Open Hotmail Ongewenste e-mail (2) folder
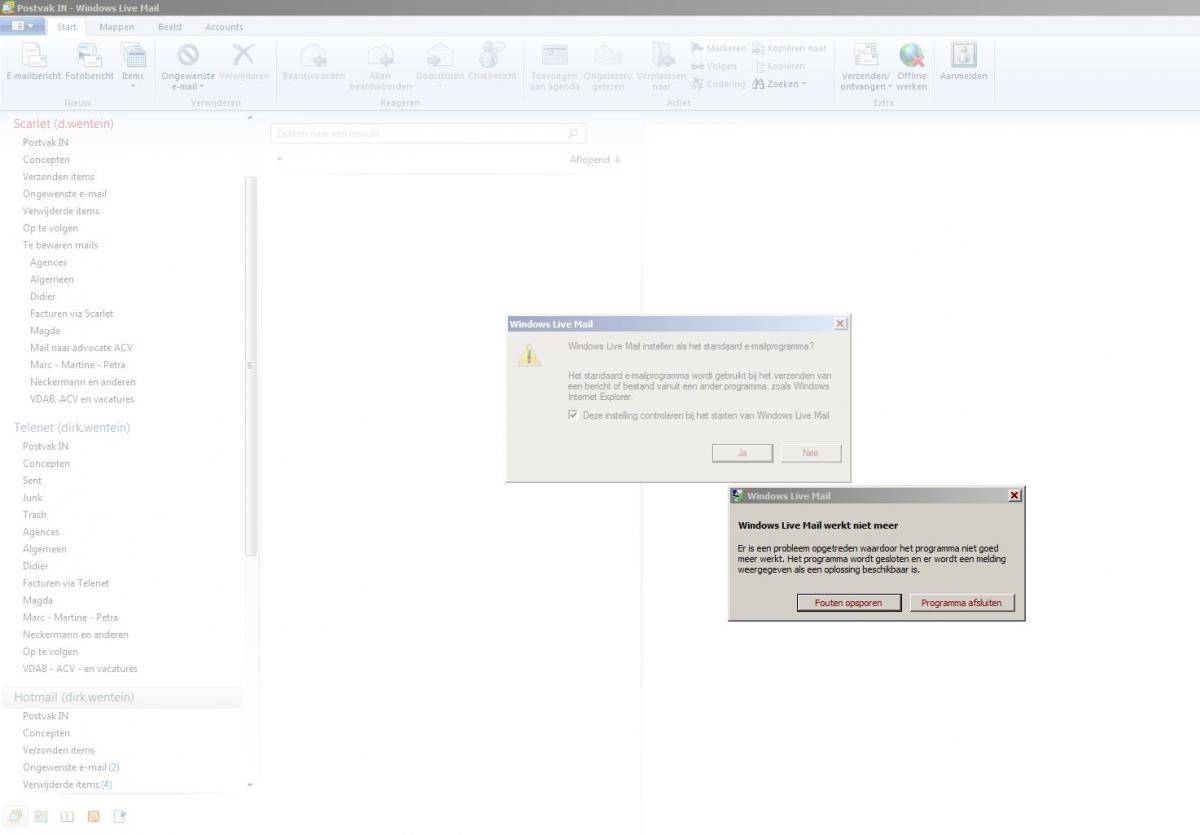 pos(71,767)
